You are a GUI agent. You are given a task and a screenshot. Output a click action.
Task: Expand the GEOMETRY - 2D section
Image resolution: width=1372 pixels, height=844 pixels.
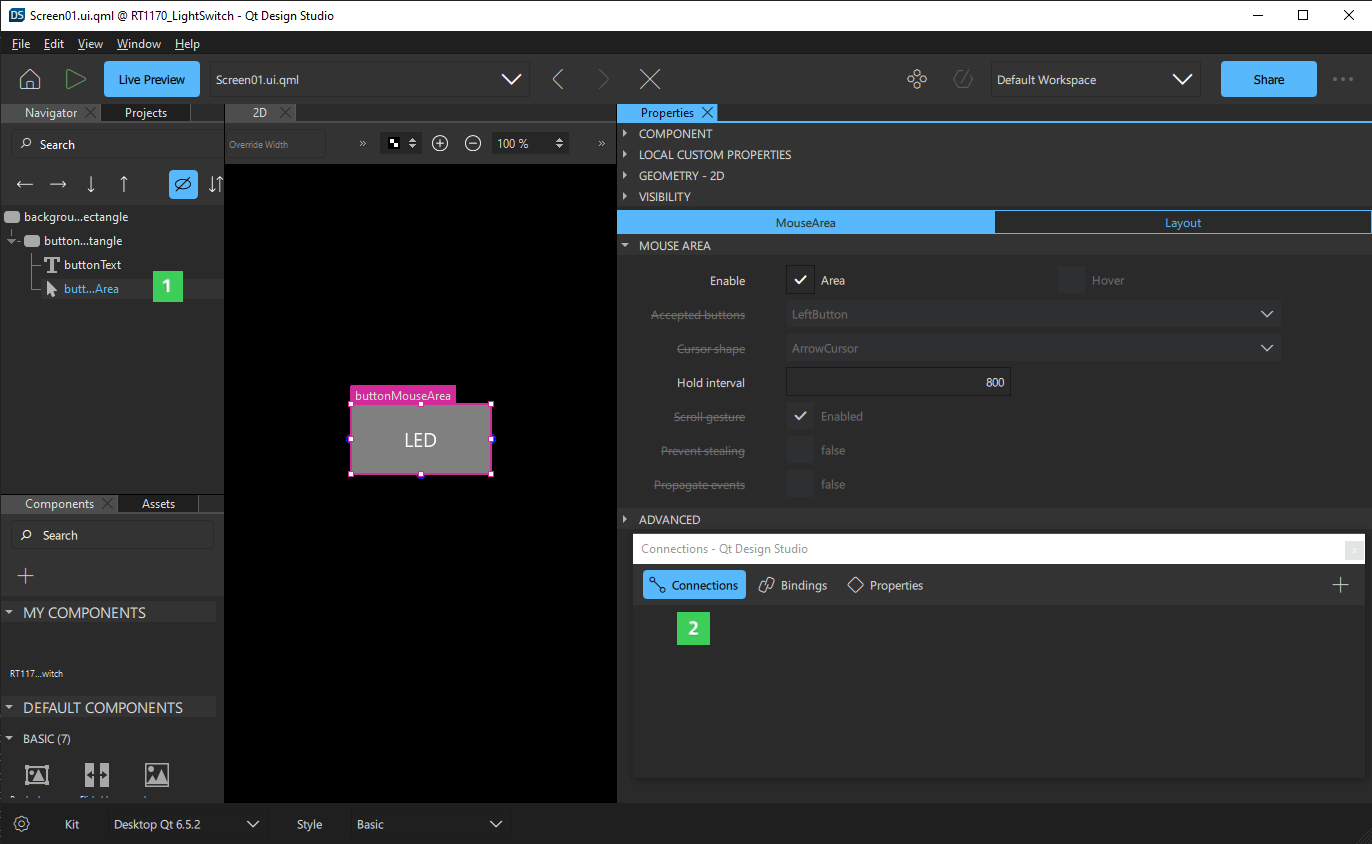point(626,175)
